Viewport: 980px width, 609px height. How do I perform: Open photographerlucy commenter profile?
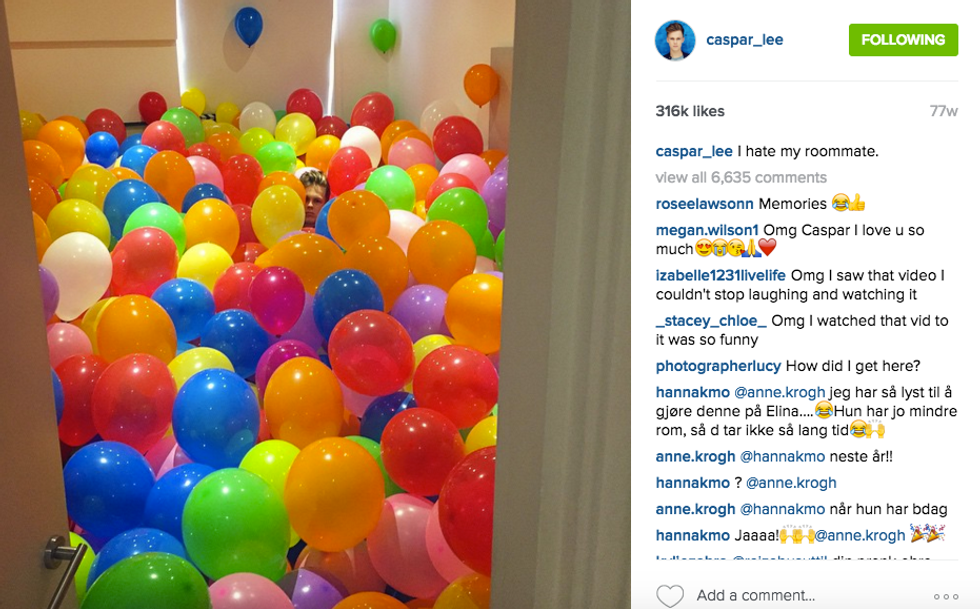point(718,366)
